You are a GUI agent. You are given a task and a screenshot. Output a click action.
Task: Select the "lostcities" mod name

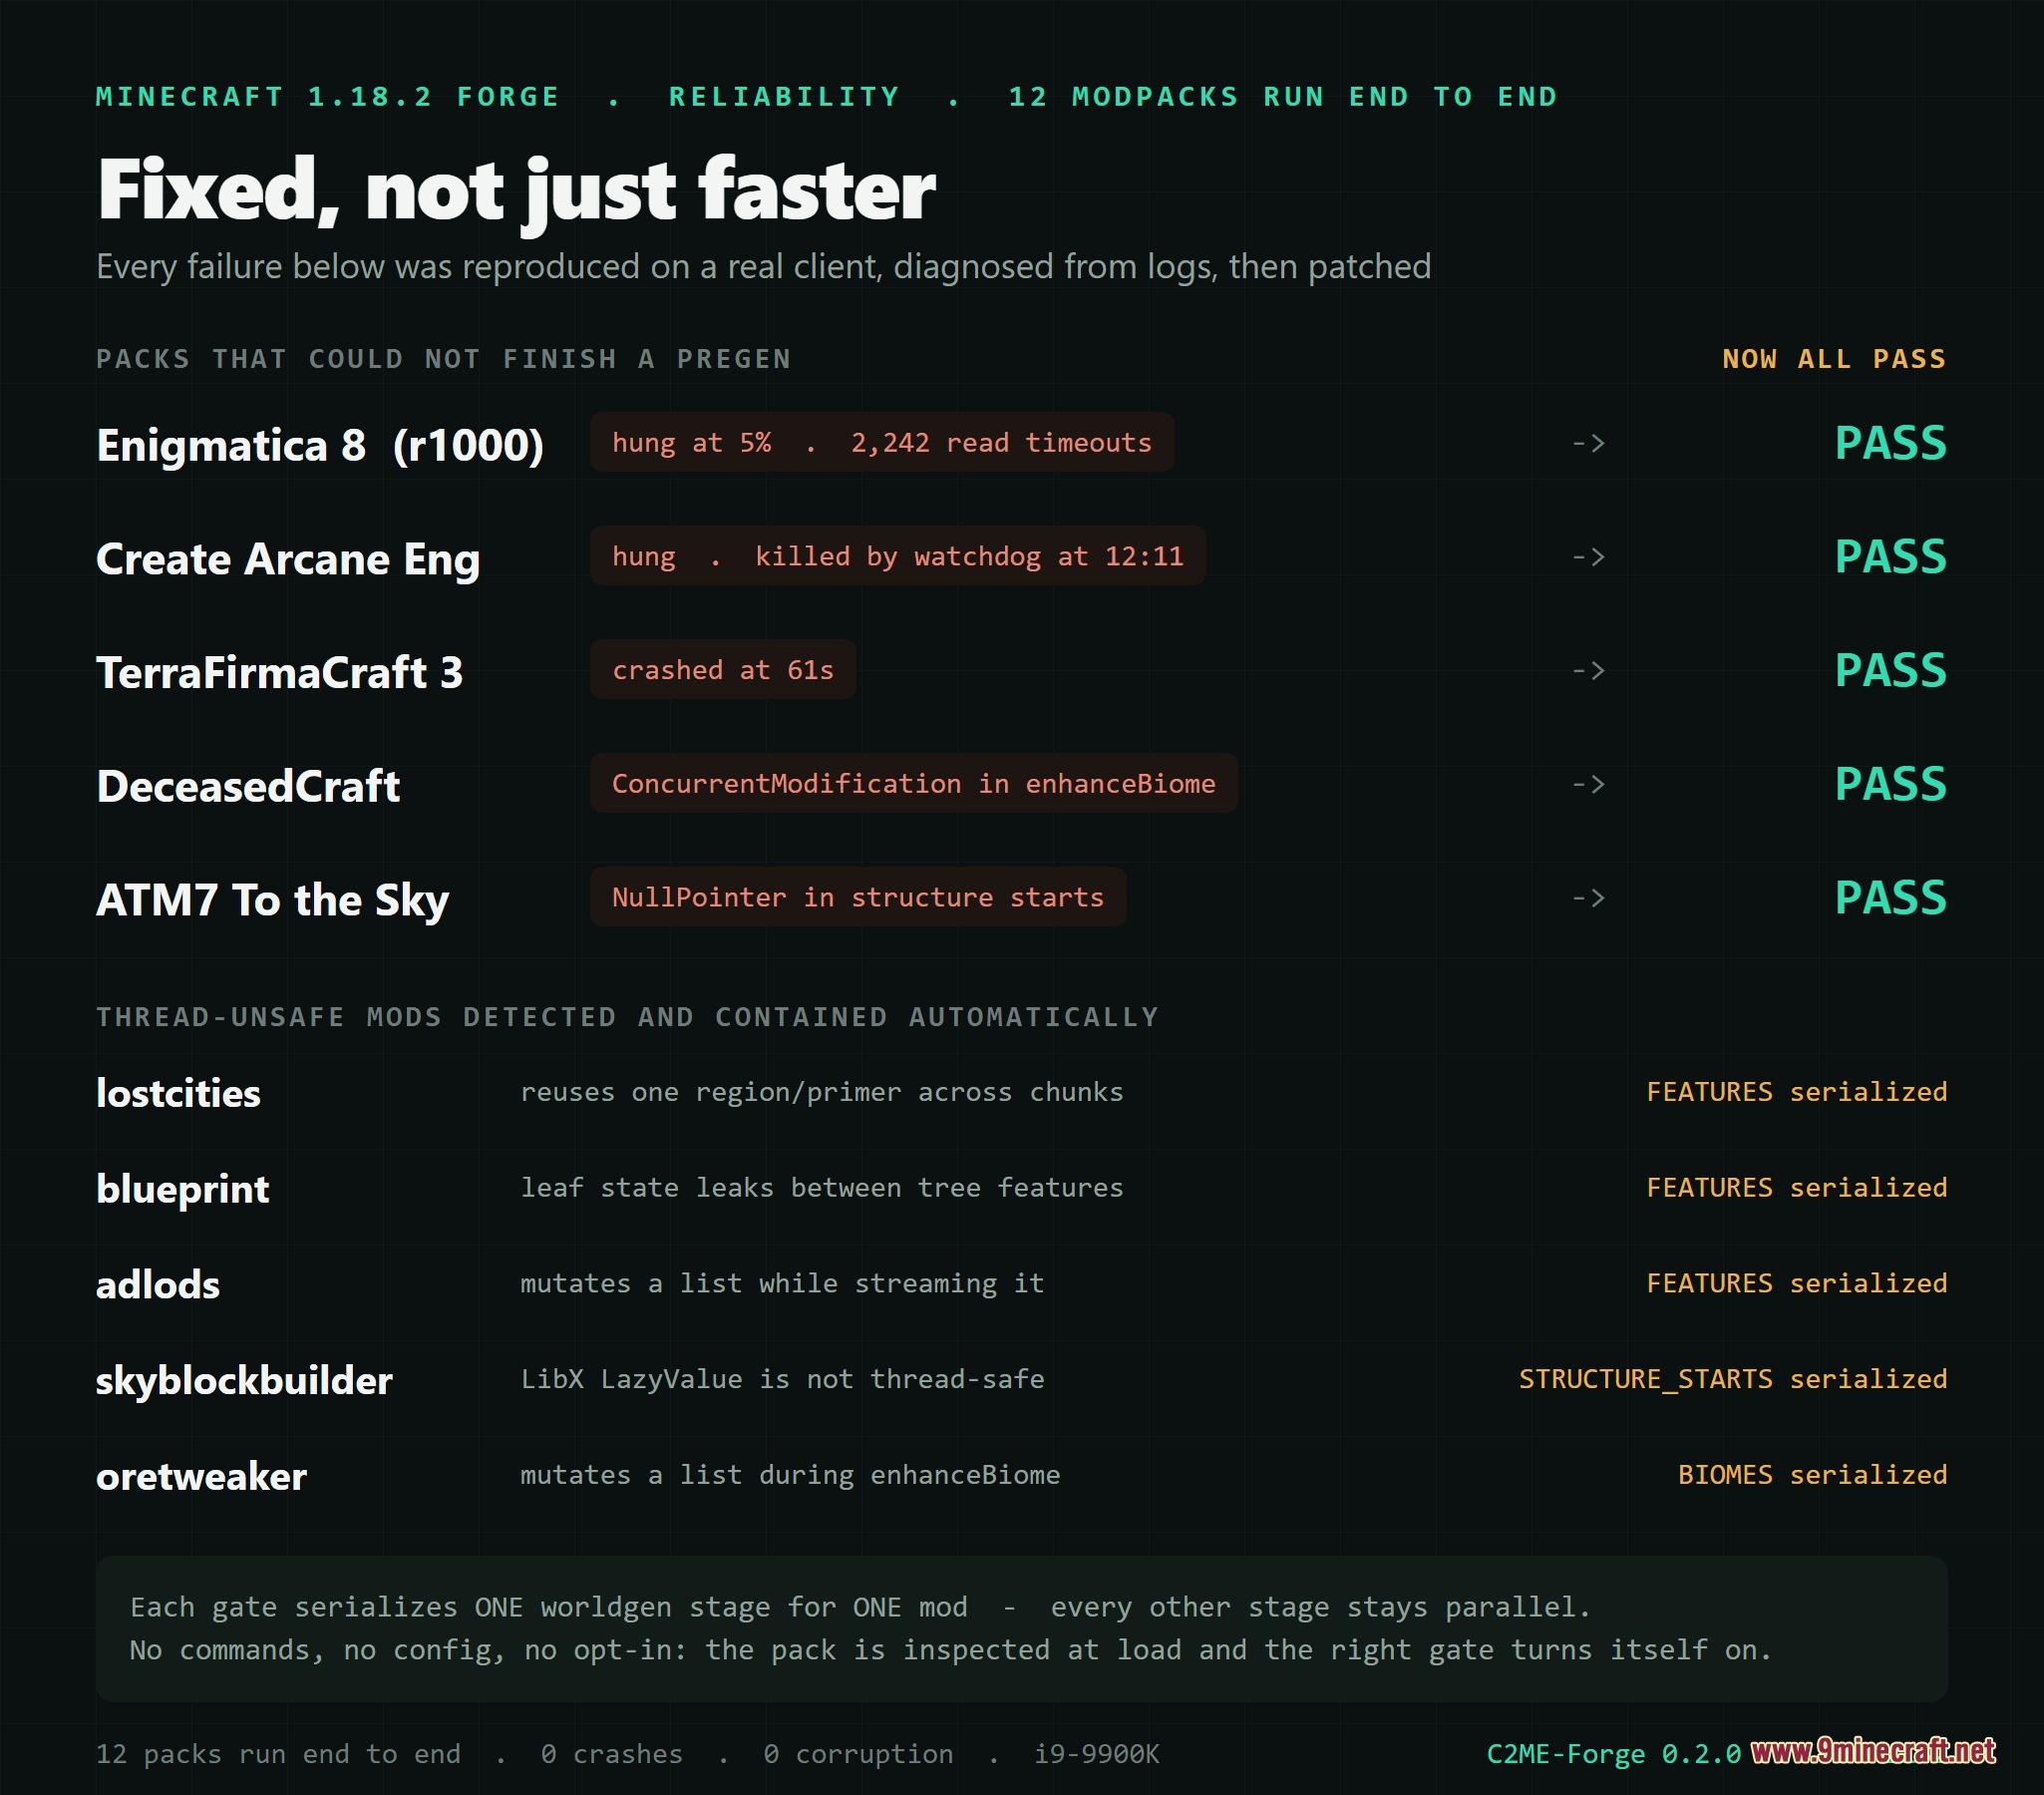(x=178, y=1093)
